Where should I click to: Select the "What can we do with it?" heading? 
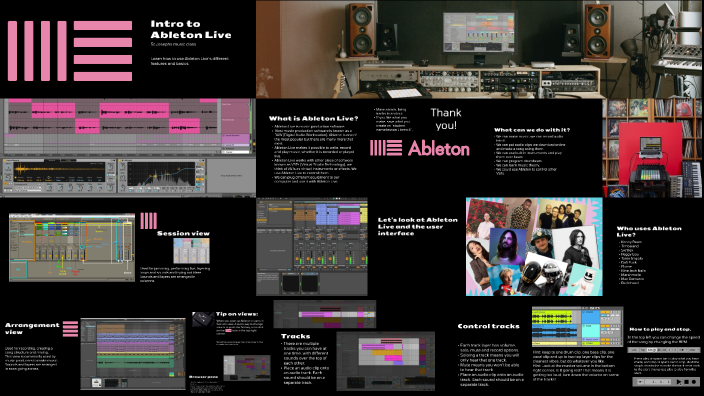click(x=532, y=130)
